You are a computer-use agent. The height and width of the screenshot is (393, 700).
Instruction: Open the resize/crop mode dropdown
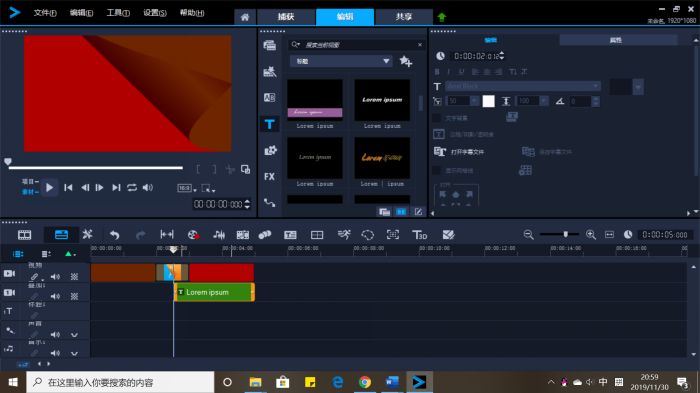tap(208, 188)
